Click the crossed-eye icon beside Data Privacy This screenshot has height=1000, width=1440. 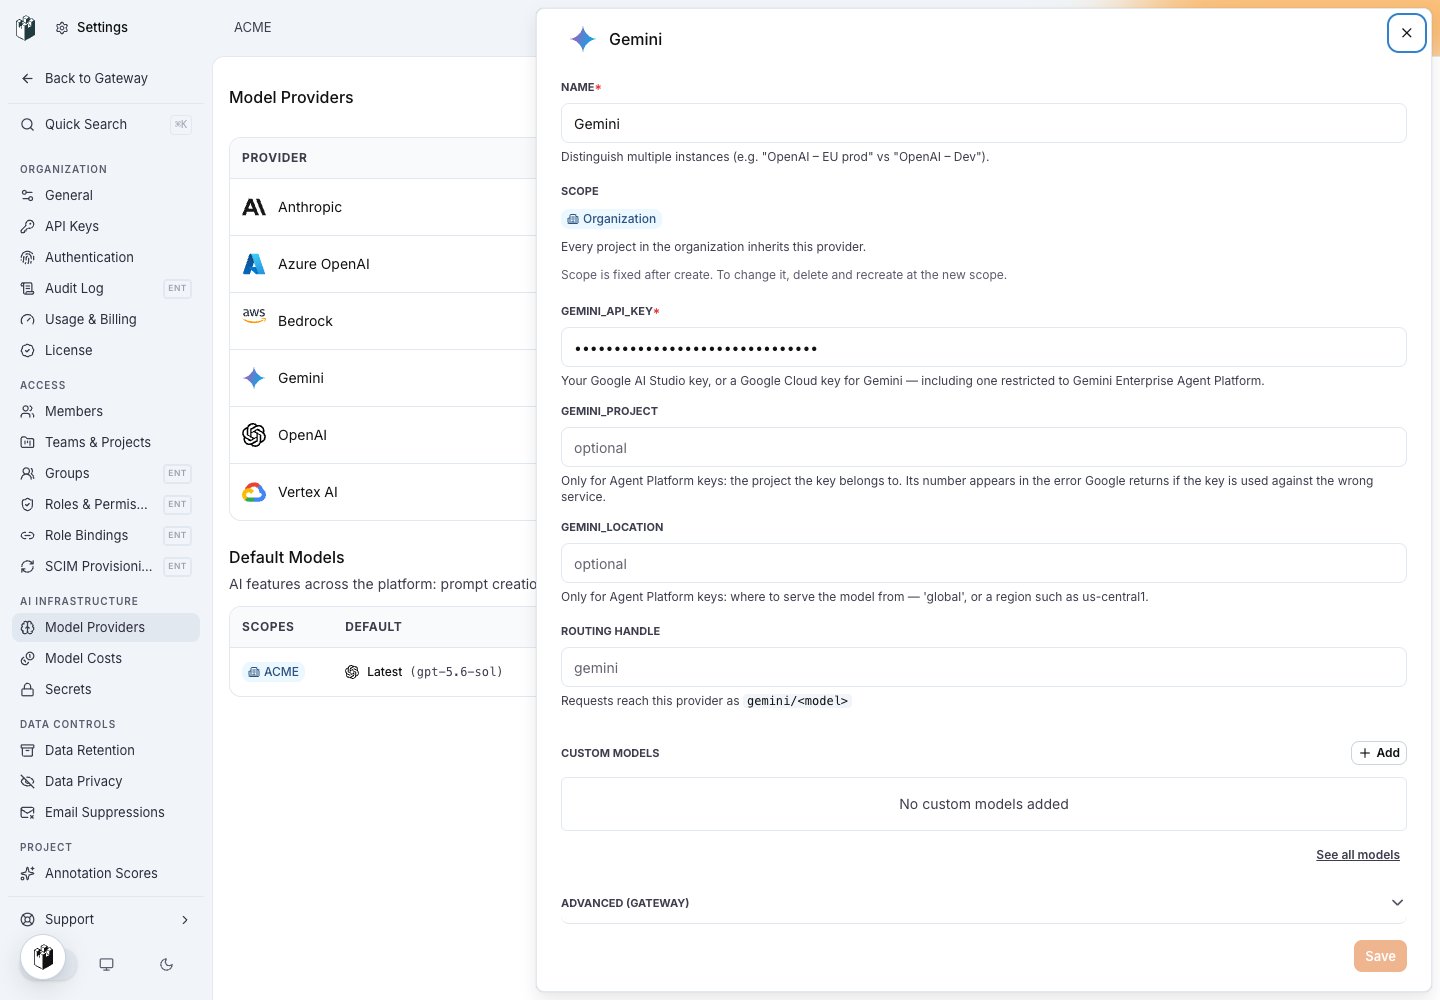(28, 782)
